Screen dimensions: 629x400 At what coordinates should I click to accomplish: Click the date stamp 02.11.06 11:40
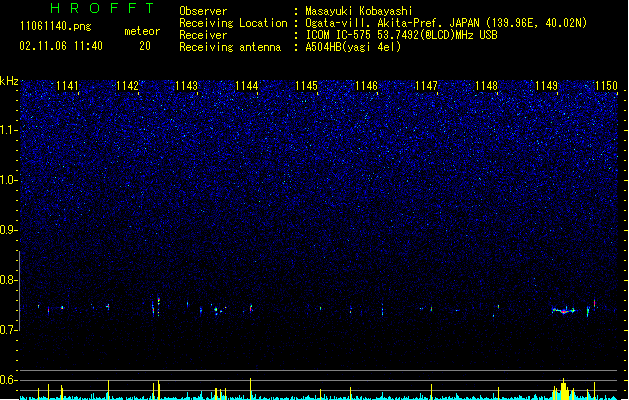61,46
